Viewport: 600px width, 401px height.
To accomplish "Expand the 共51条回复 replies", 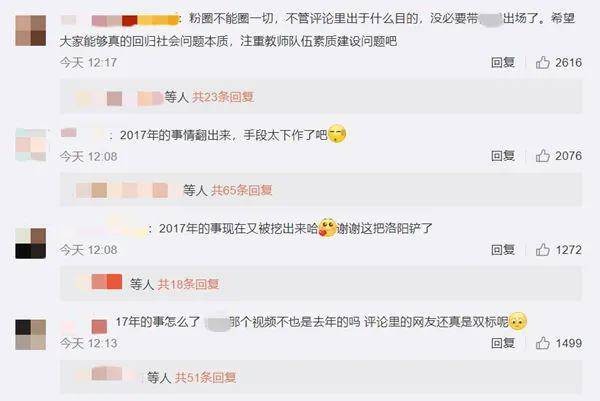I will click(x=205, y=378).
